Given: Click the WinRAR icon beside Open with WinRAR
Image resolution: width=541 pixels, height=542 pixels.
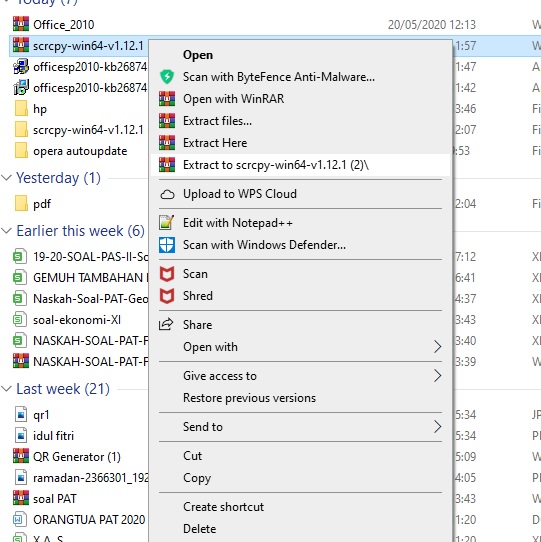Looking at the screenshot, I should [167, 99].
